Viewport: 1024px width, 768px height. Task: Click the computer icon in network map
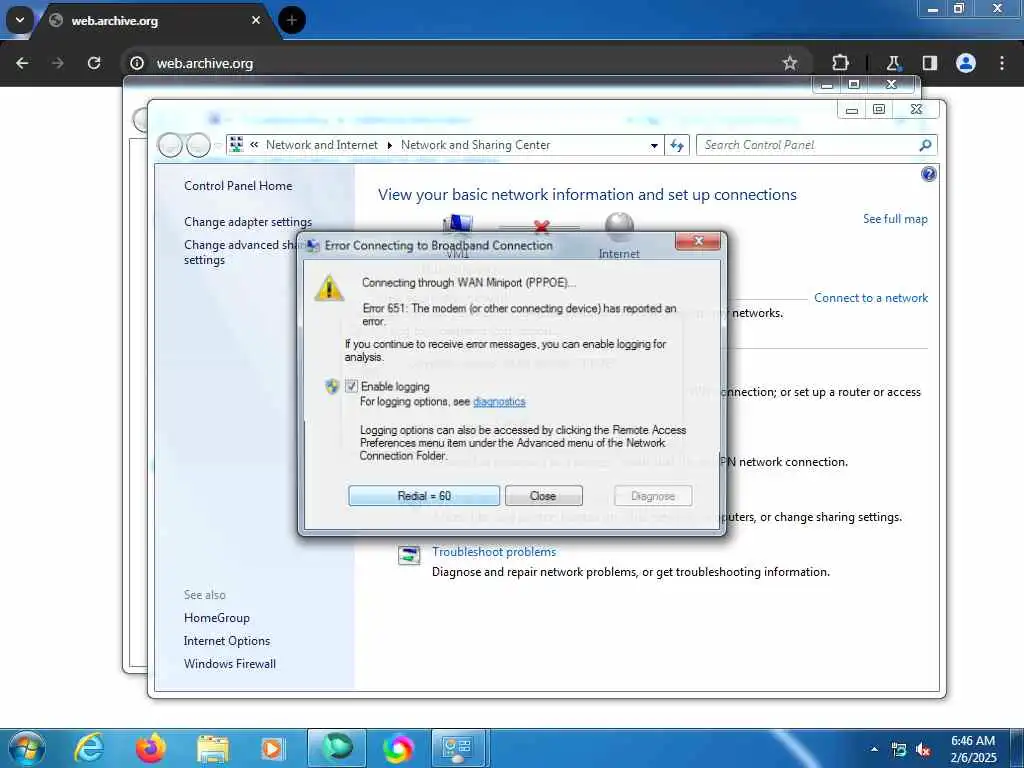pyautogui.click(x=458, y=225)
